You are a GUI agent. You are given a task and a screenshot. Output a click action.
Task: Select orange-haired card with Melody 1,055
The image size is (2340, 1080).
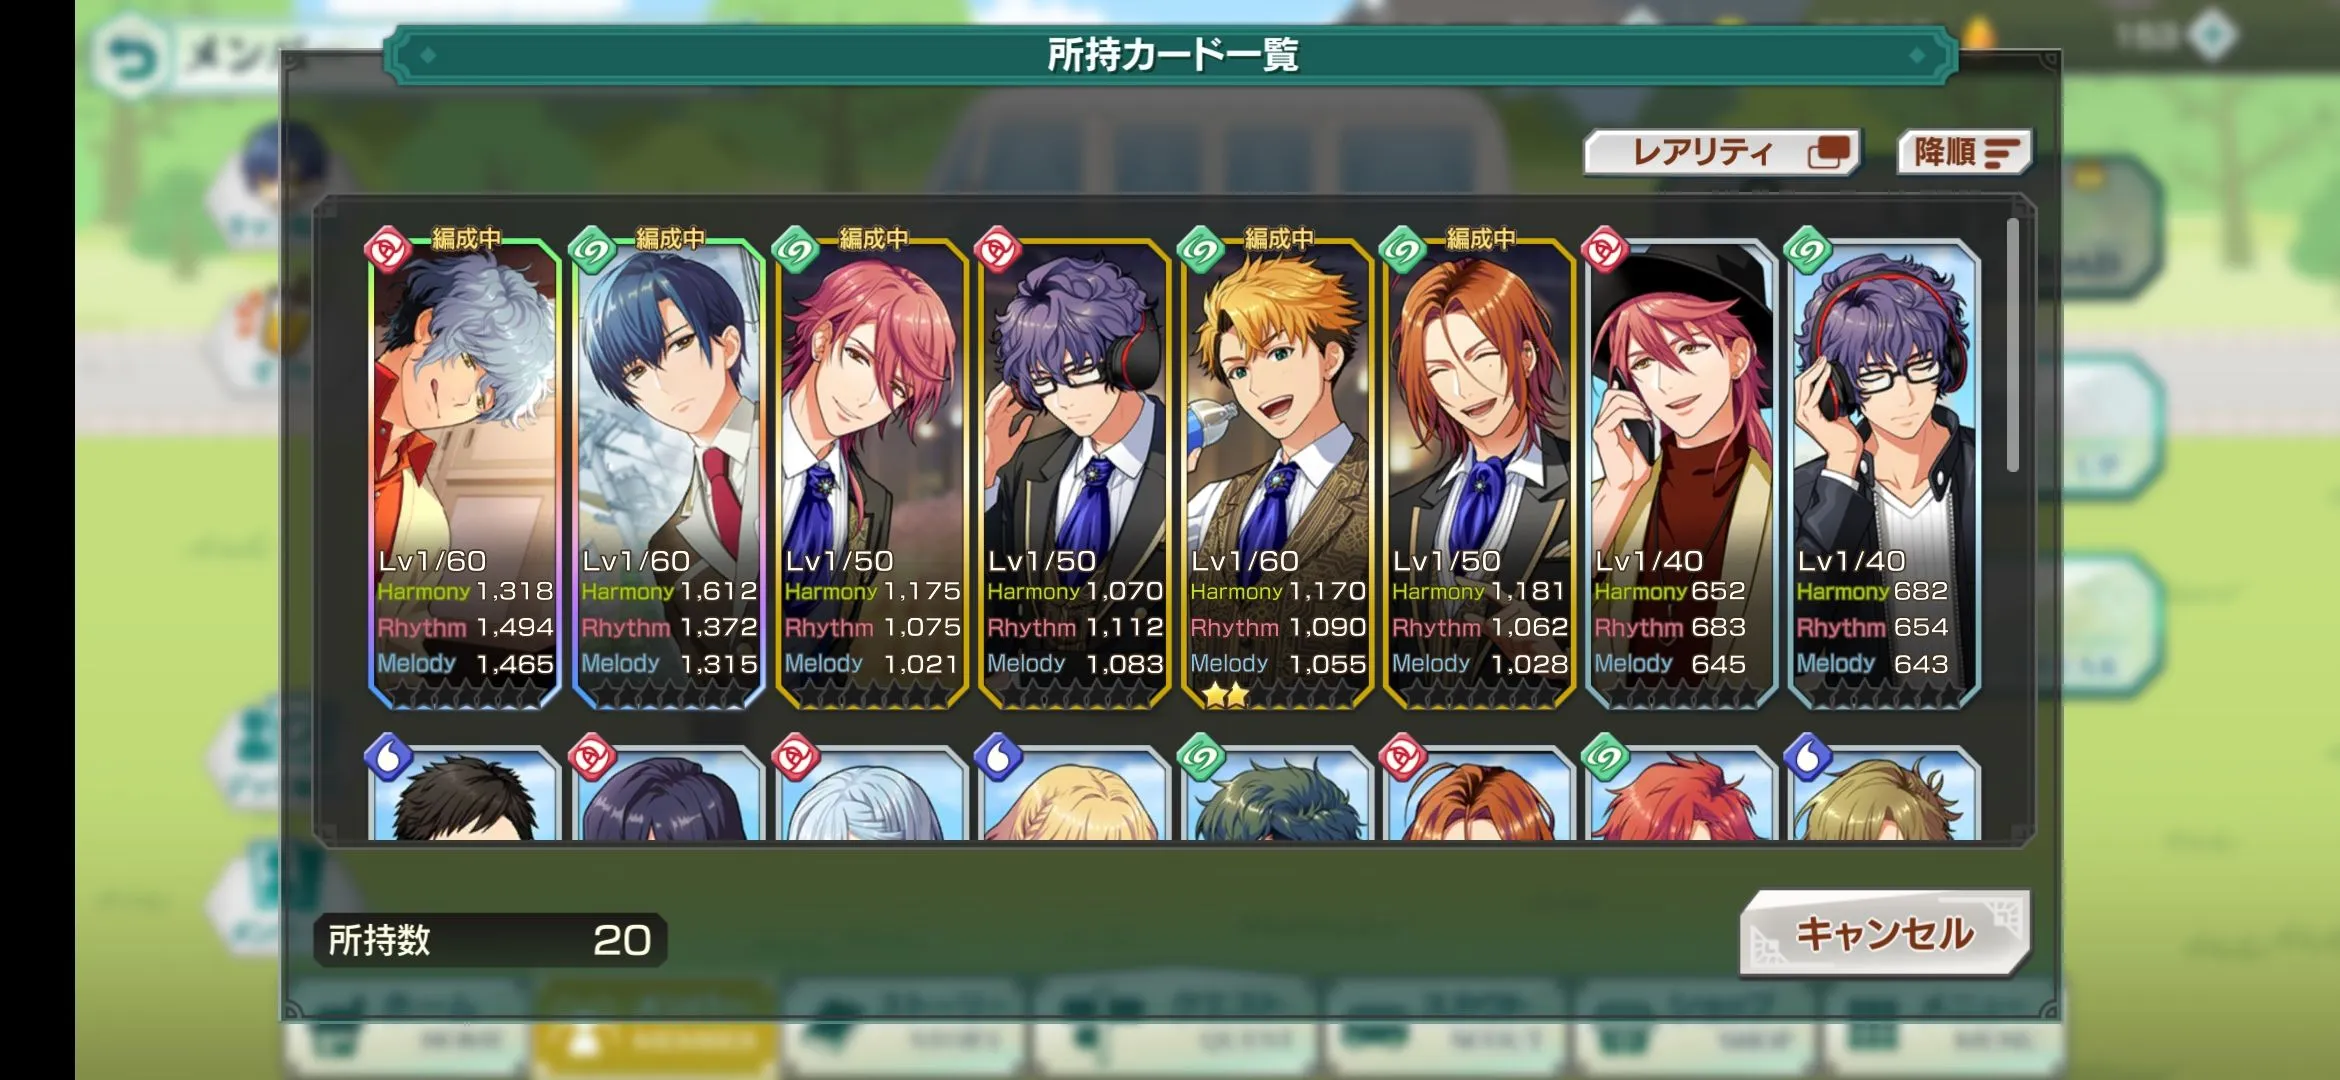tap(1278, 474)
